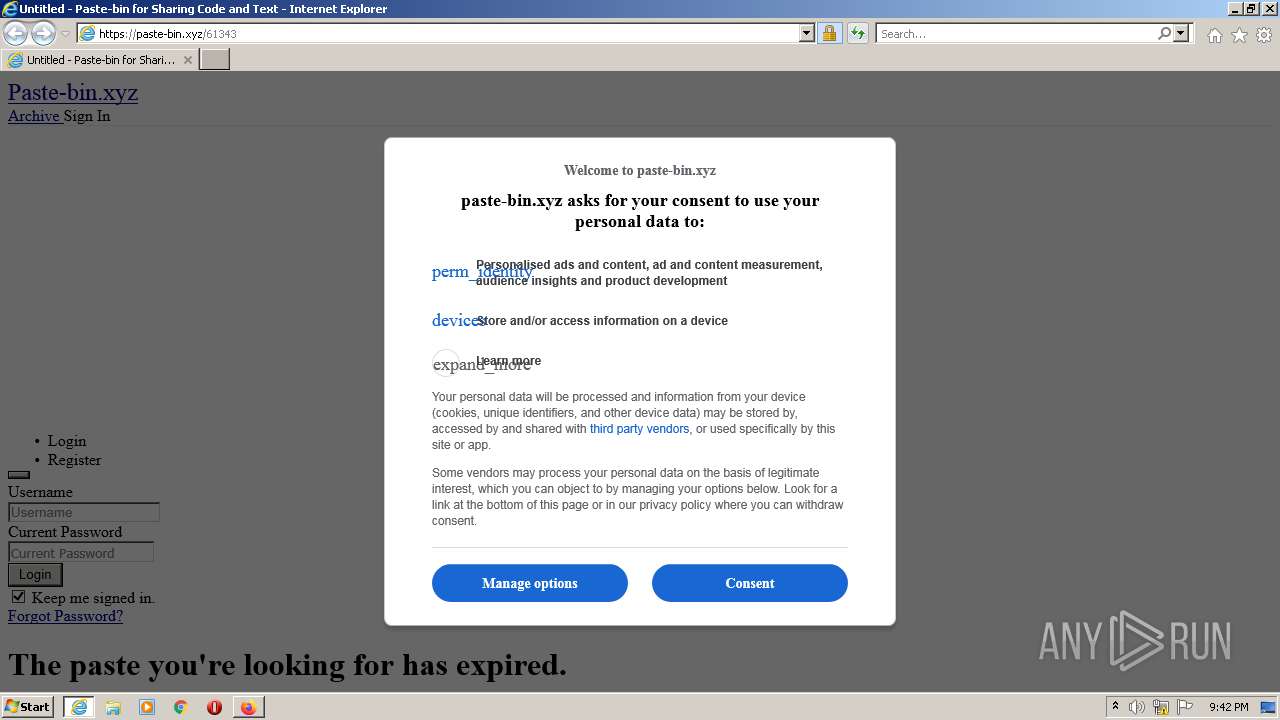Open the address bar history dropdown
This screenshot has height=720, width=1280.
coord(807,33)
